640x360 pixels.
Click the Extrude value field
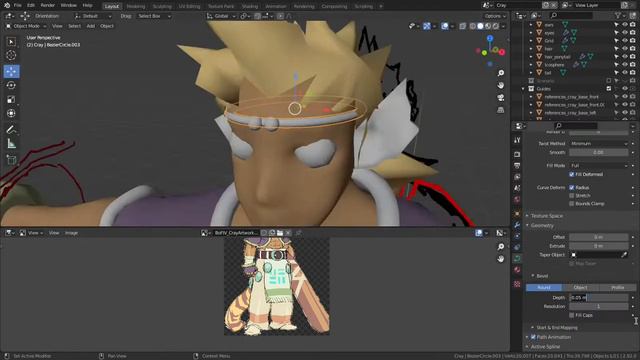coord(599,246)
